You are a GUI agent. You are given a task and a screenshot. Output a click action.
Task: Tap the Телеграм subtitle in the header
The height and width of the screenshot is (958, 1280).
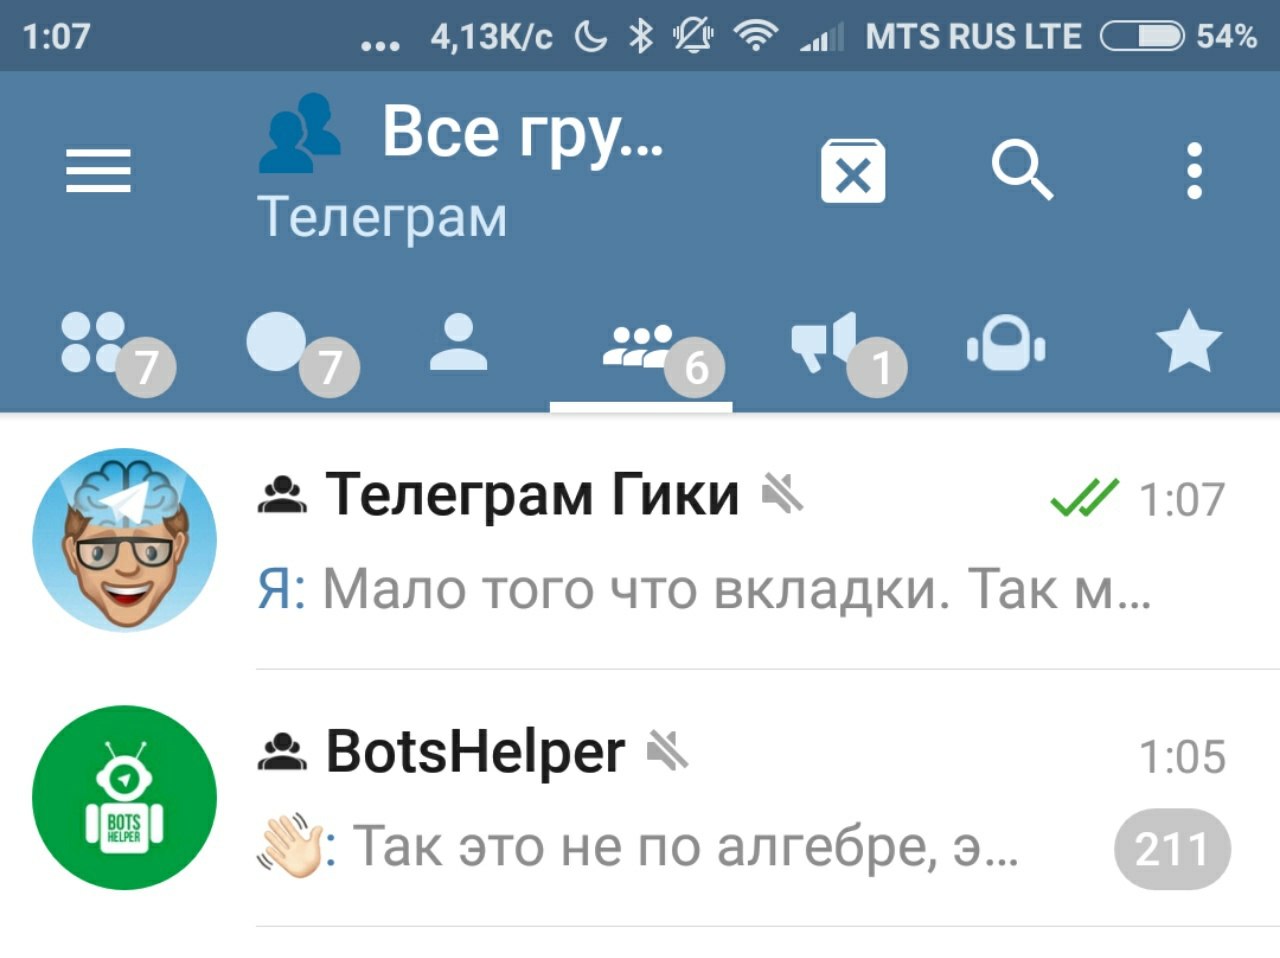pos(382,218)
